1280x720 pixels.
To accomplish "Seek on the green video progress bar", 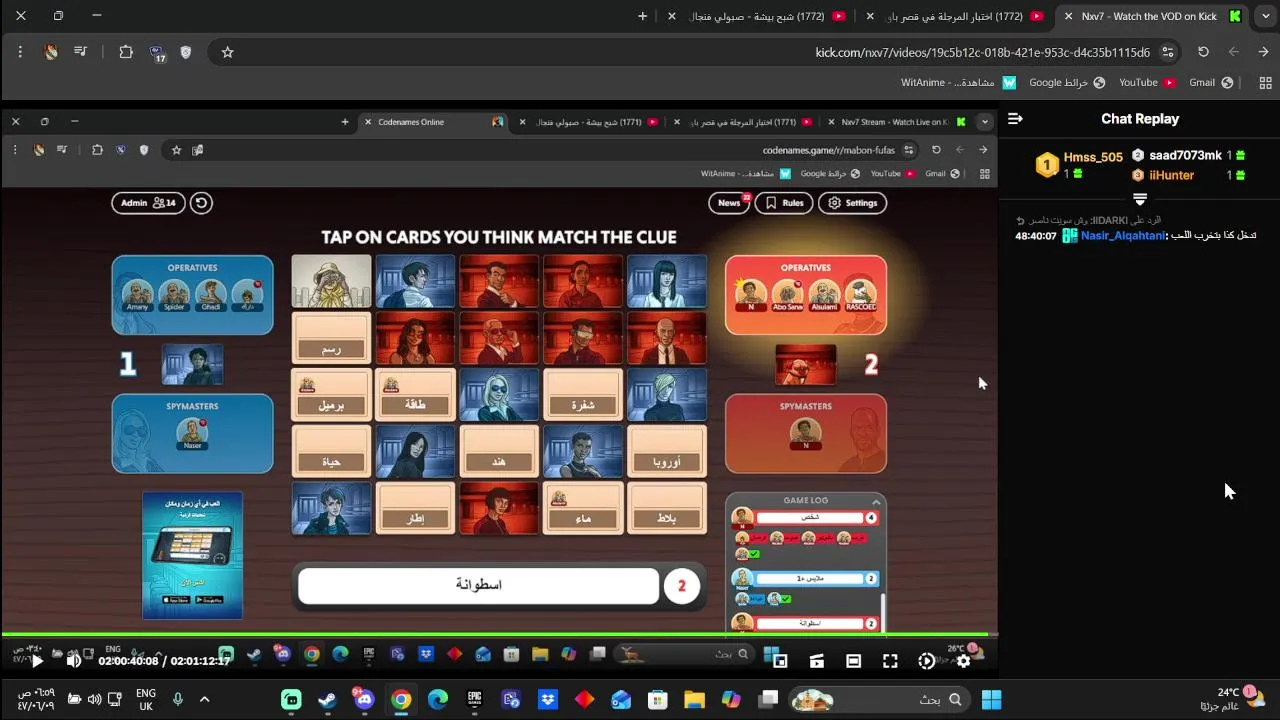I will [499, 634].
